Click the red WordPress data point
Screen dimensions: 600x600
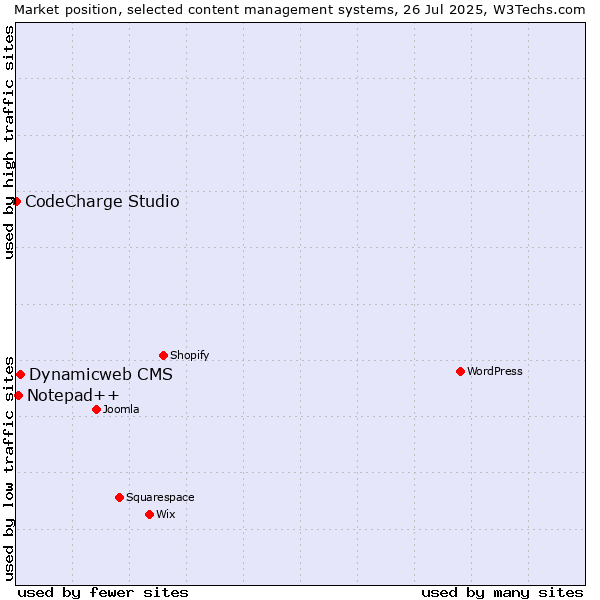coord(460,371)
